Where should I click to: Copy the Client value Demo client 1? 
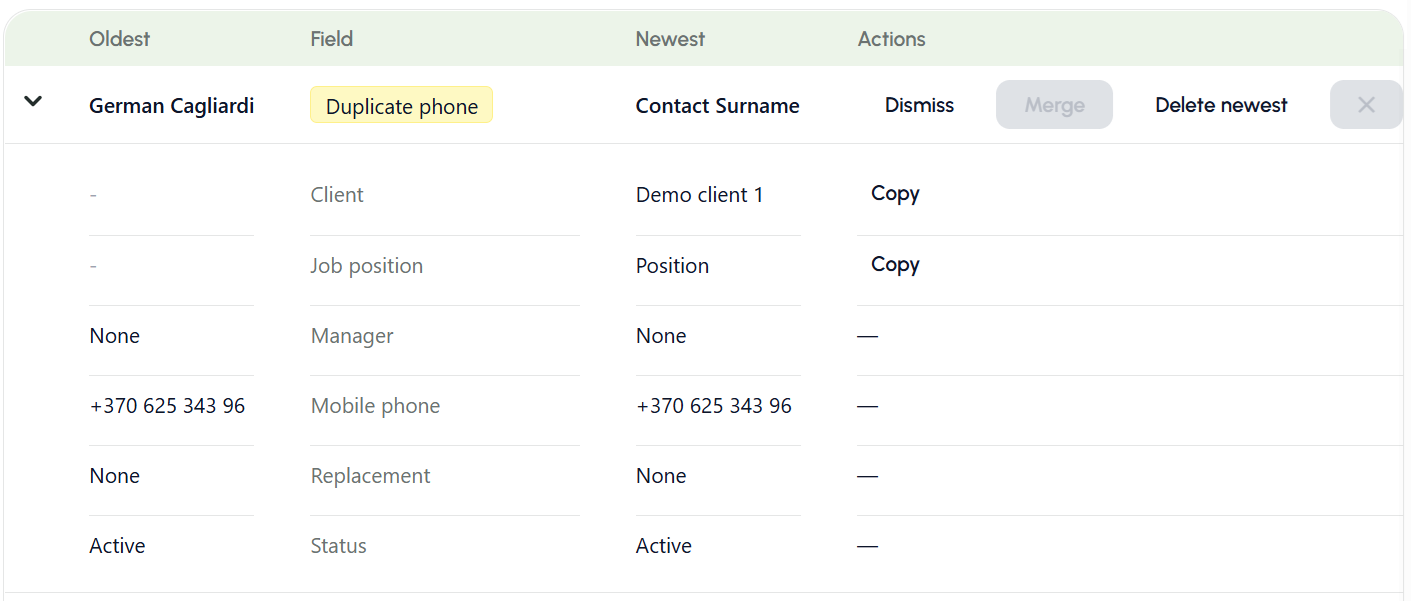click(x=894, y=193)
